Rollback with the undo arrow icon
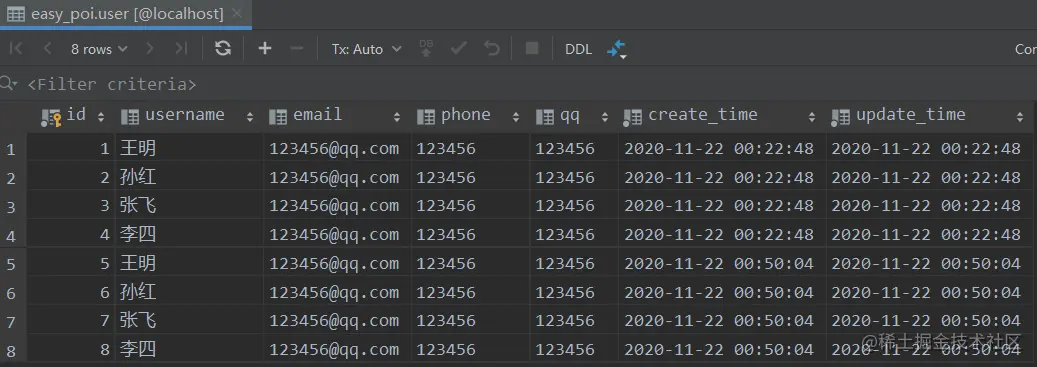This screenshot has height=367, width=1037. [491, 48]
